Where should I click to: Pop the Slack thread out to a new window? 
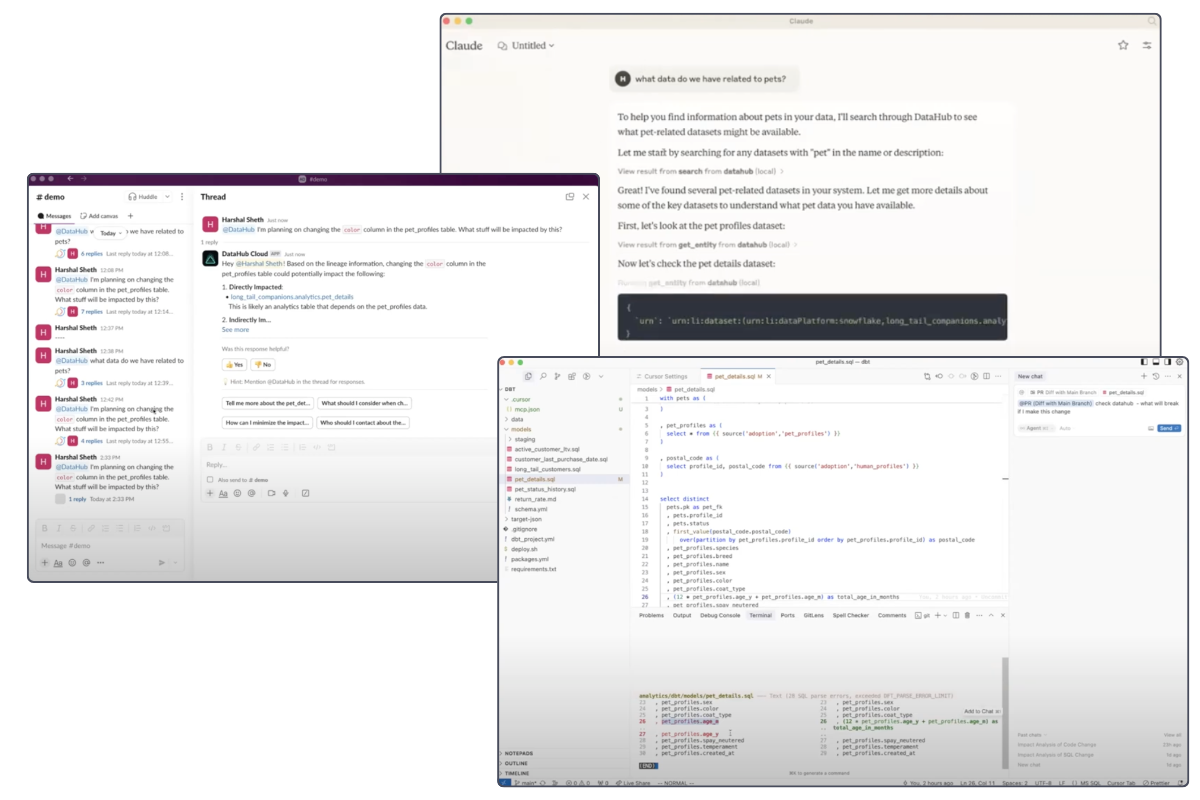click(570, 197)
